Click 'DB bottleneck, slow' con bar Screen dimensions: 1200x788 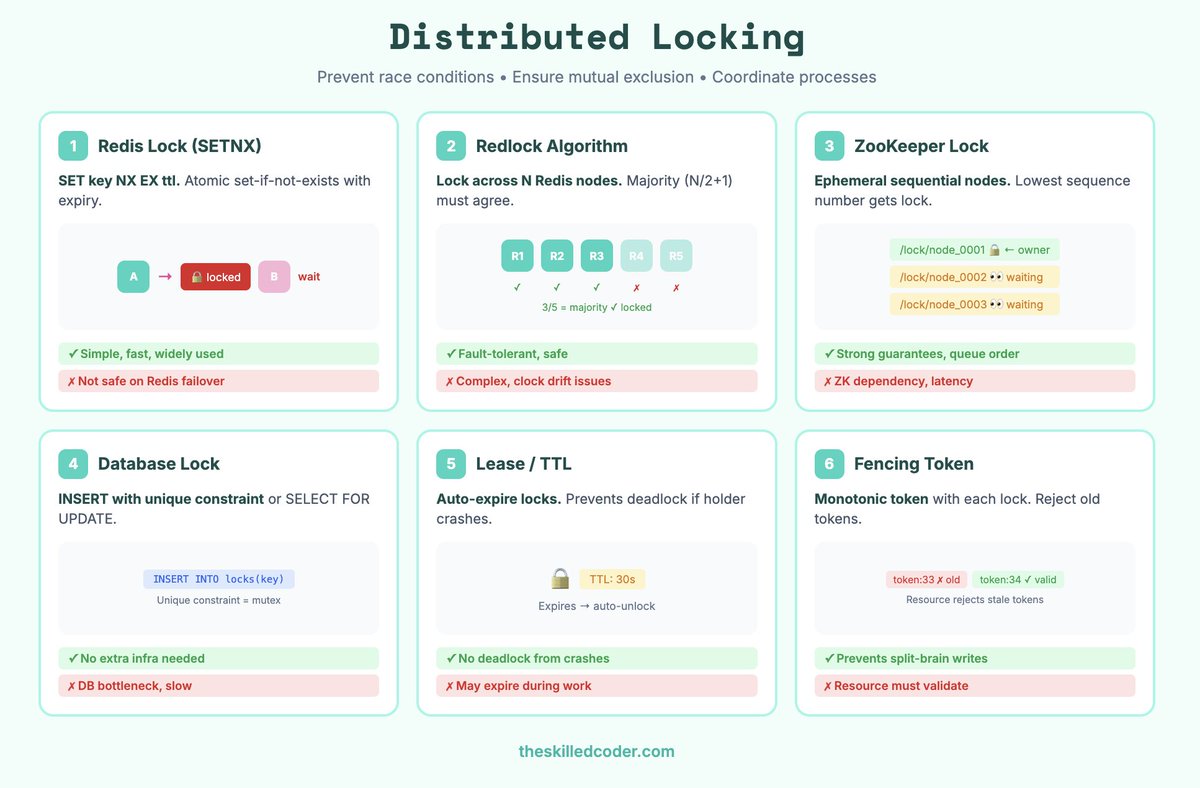219,685
